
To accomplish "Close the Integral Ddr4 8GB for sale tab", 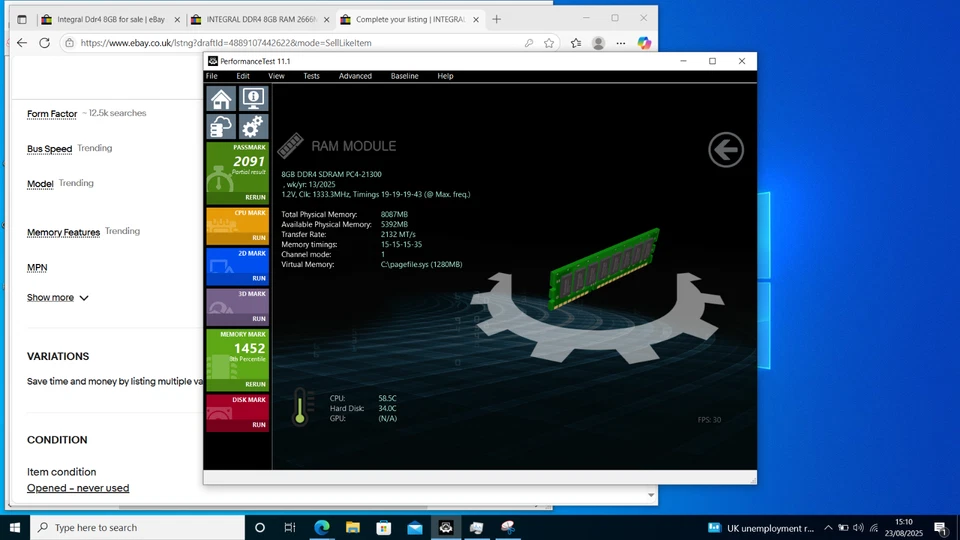I will tap(177, 20).
